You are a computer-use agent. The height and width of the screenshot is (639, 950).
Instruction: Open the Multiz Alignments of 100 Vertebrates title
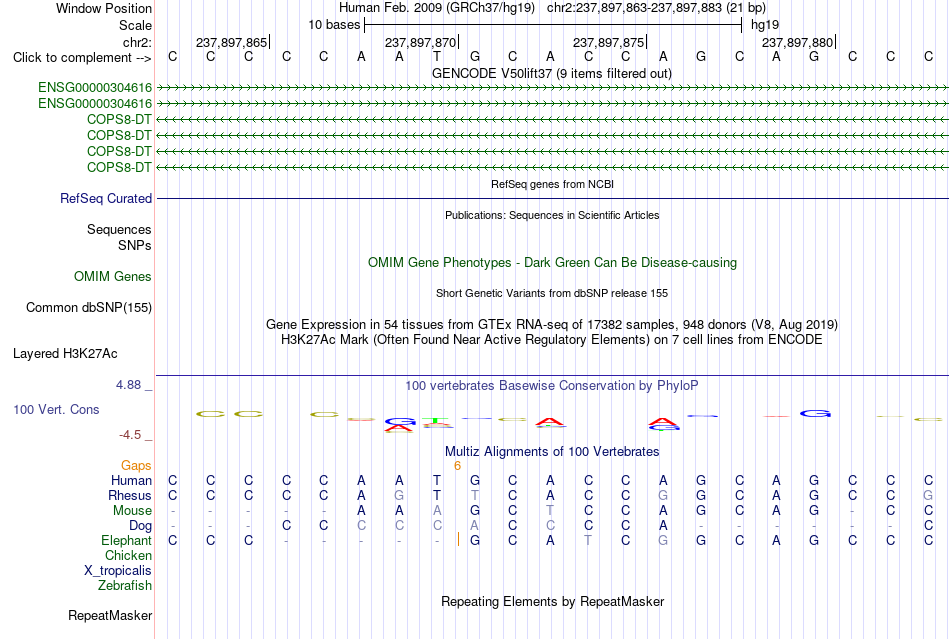point(552,452)
